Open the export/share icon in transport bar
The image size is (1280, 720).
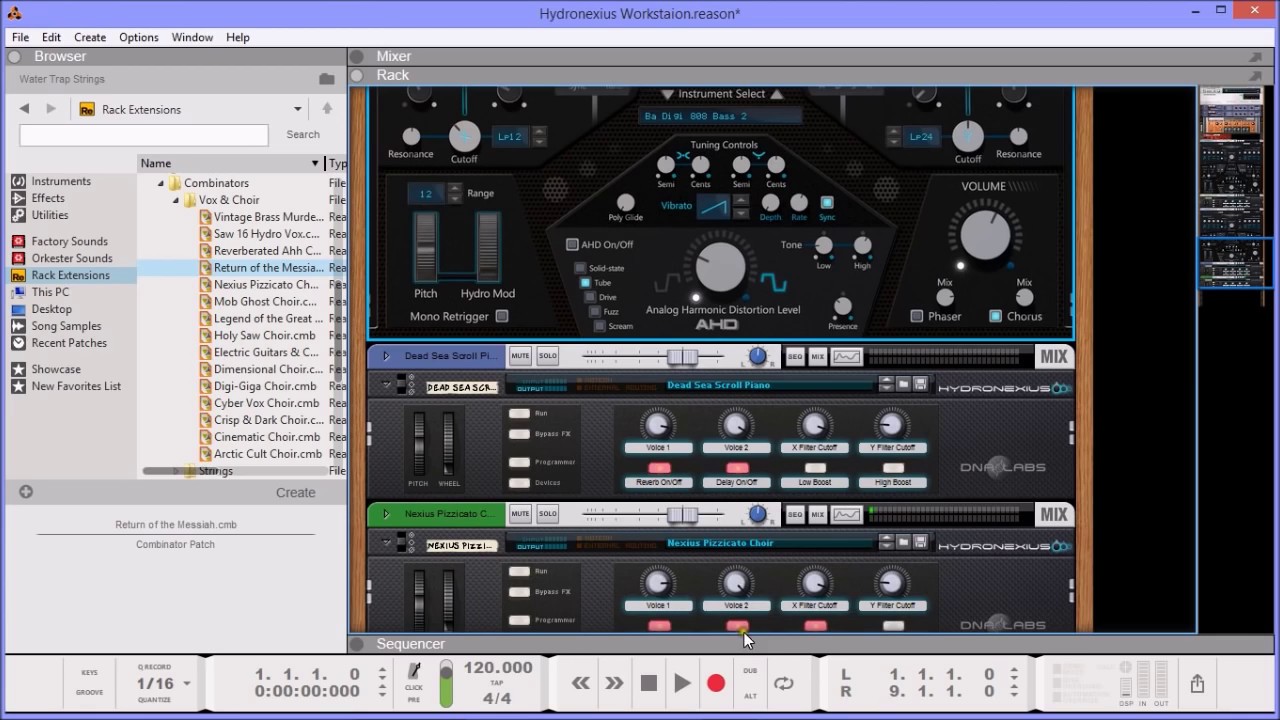coord(1197,684)
